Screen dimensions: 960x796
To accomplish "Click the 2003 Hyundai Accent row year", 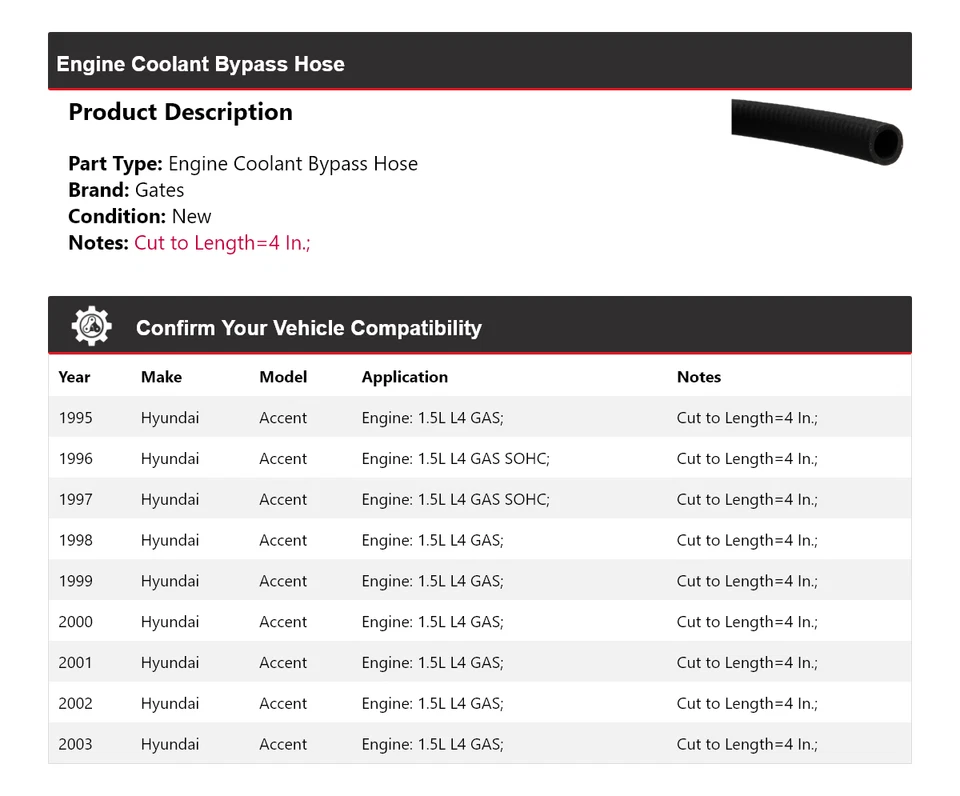I will click(76, 744).
